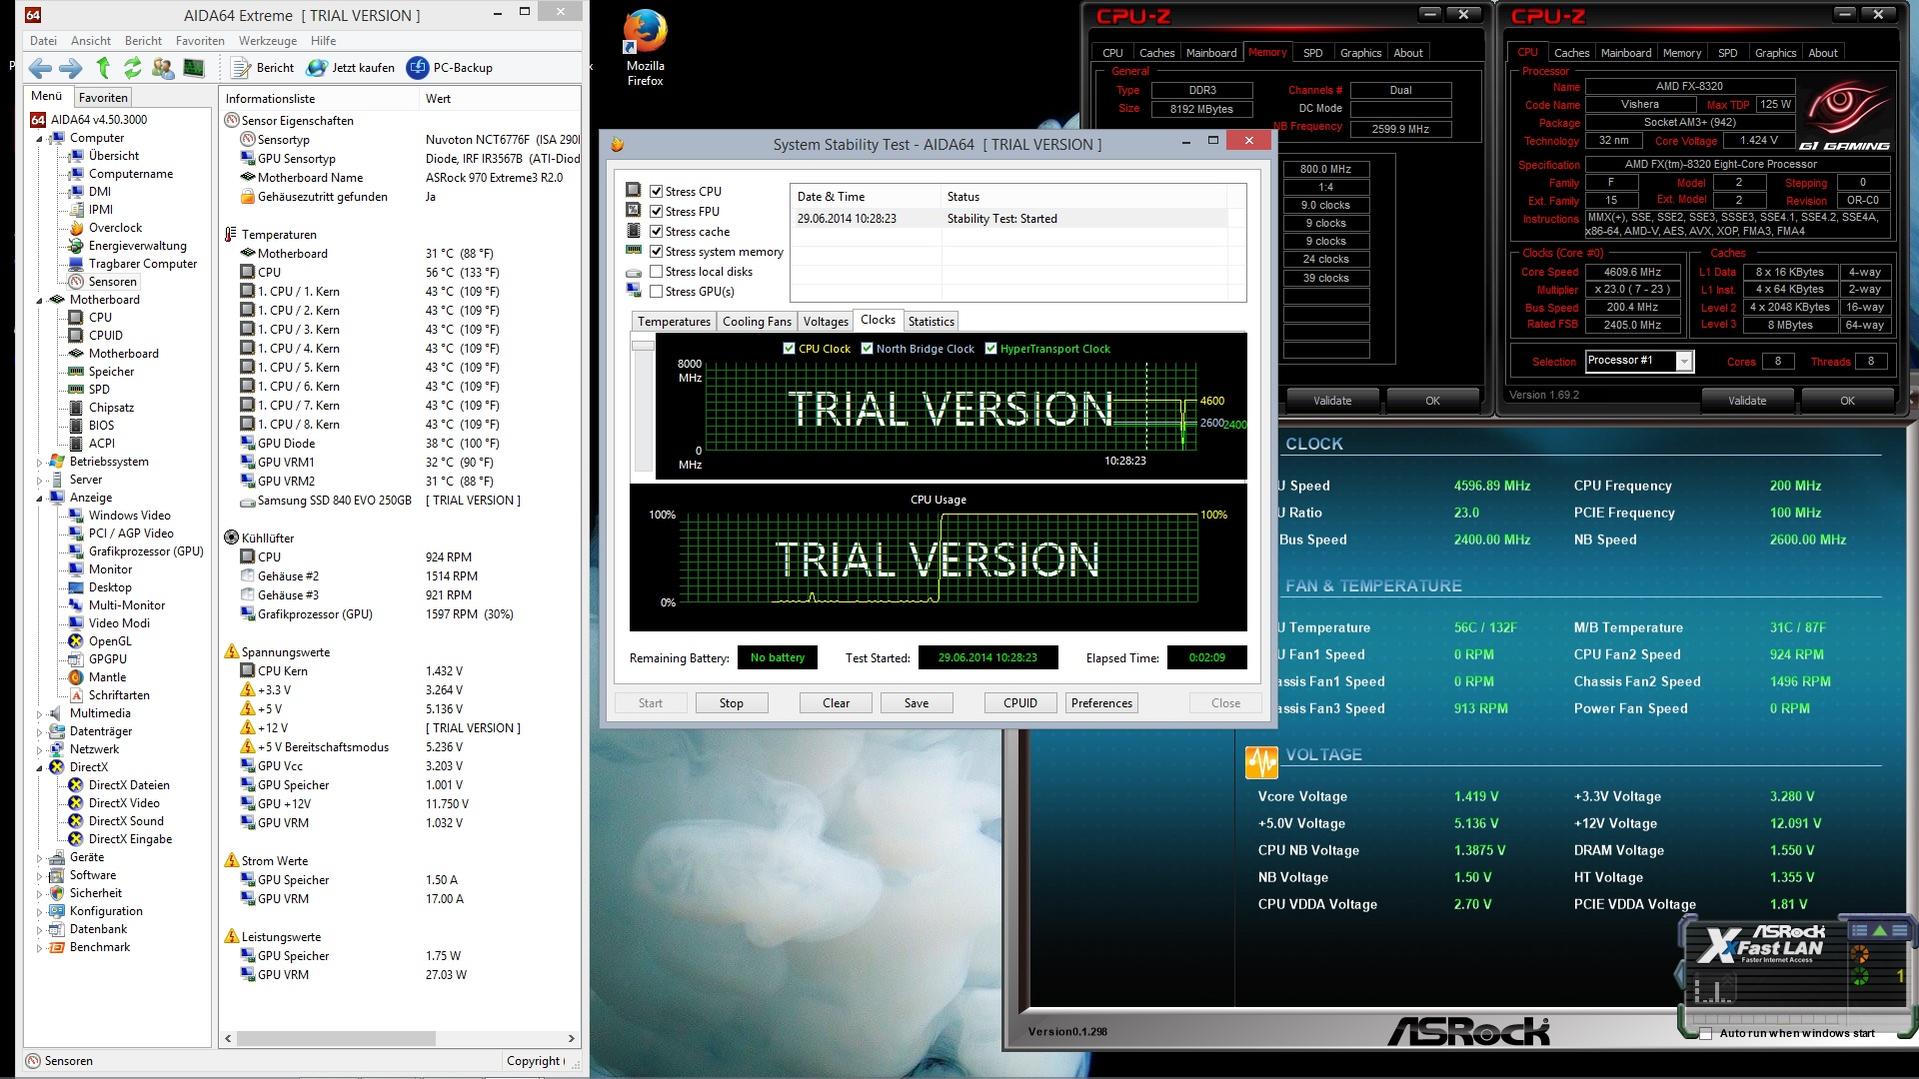Open the Caches tab in CPU-Z CPU window
Viewport: 1919px width, 1079px height.
point(1571,53)
